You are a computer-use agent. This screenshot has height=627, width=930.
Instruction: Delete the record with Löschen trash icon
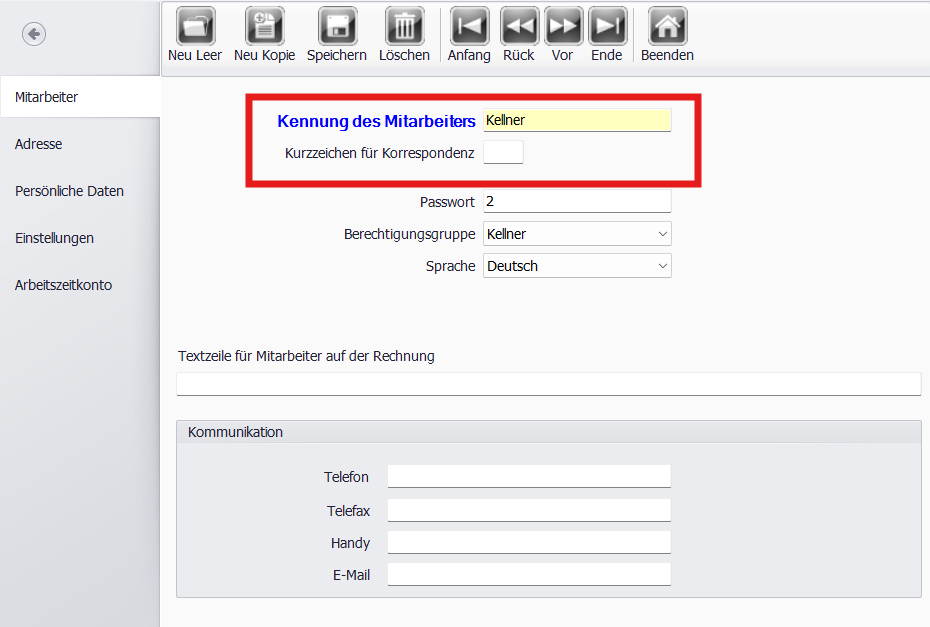point(405,26)
